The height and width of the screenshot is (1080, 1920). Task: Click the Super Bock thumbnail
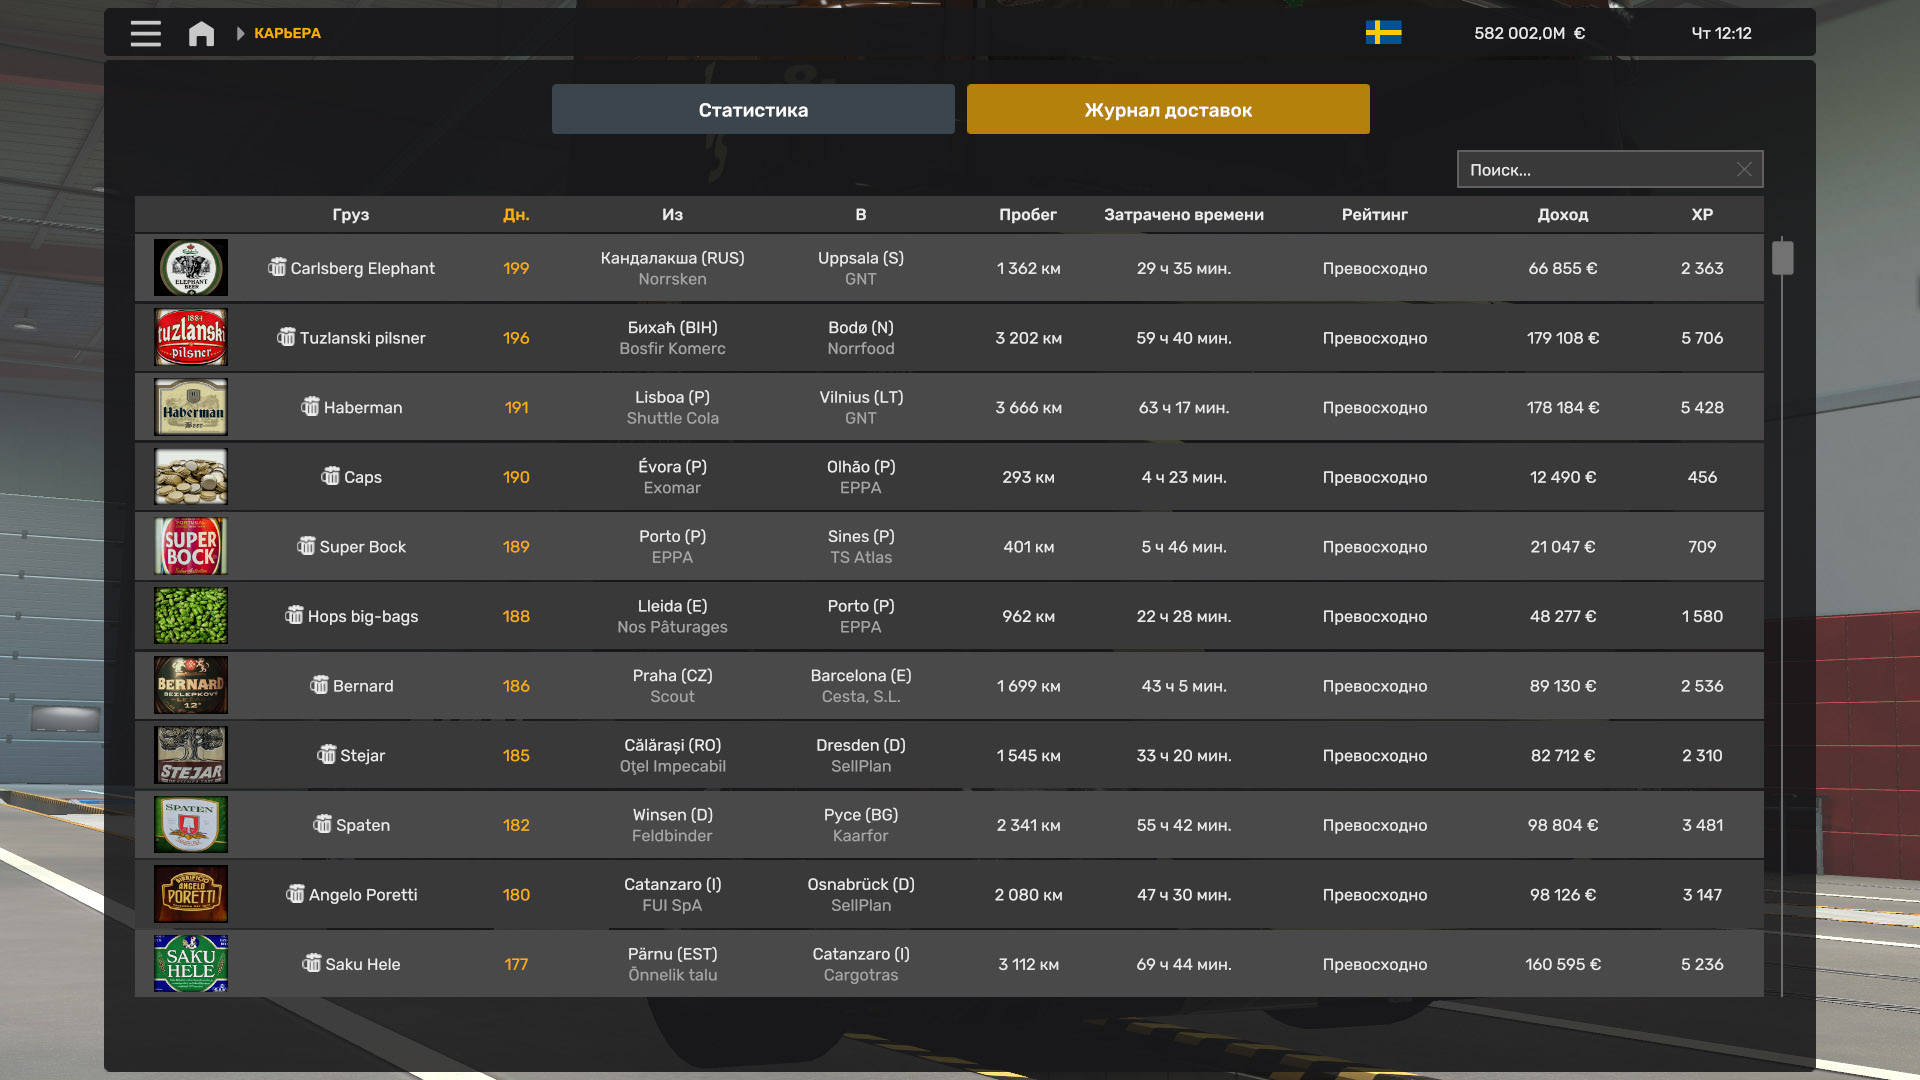[x=191, y=546]
